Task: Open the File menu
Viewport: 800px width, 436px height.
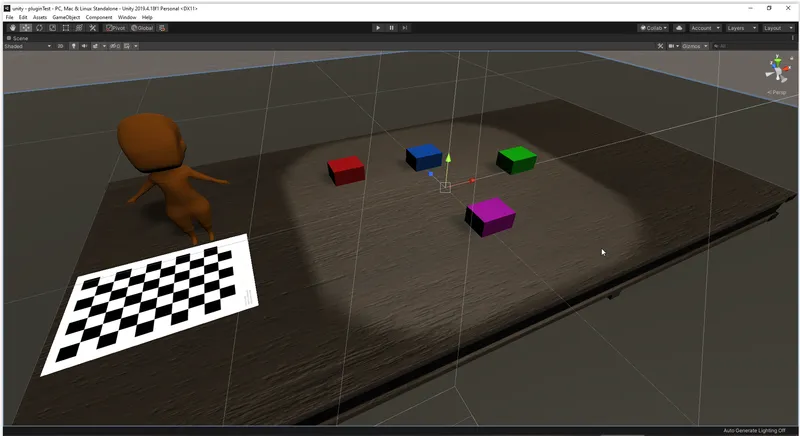Action: click(9, 17)
